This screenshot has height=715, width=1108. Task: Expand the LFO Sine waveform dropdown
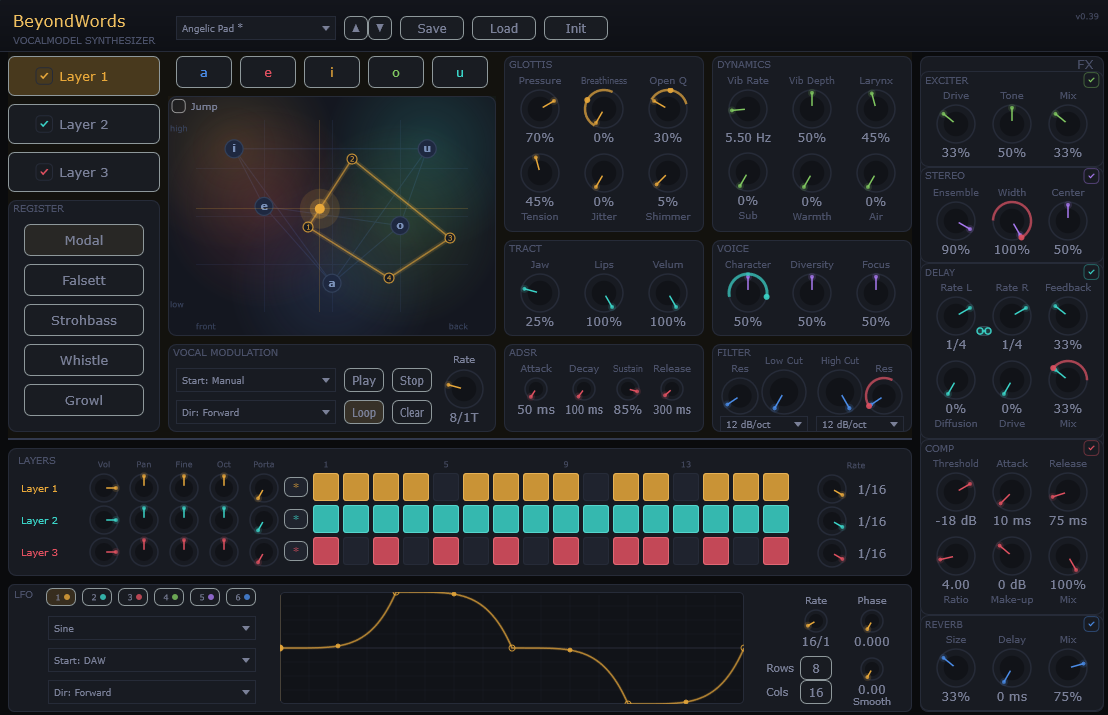(152, 628)
